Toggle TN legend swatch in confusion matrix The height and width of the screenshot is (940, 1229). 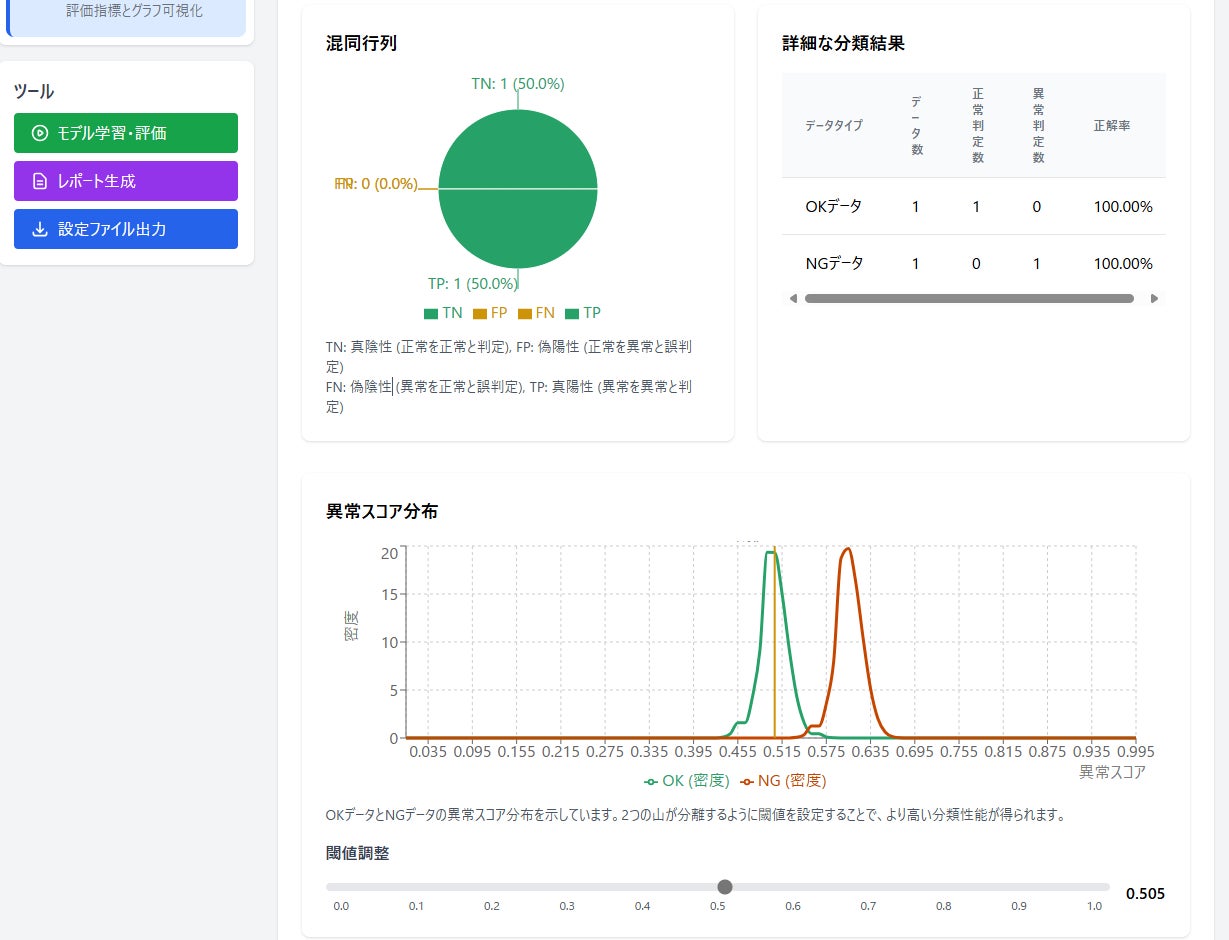click(431, 313)
